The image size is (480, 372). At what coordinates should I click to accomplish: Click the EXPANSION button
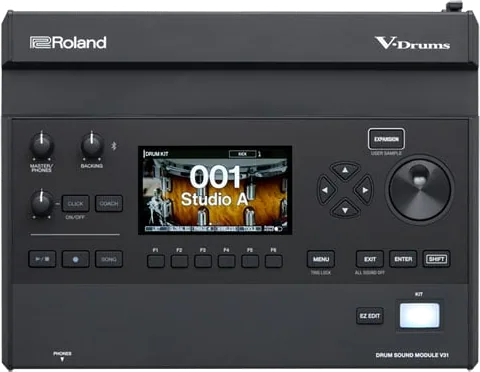pos(386,139)
